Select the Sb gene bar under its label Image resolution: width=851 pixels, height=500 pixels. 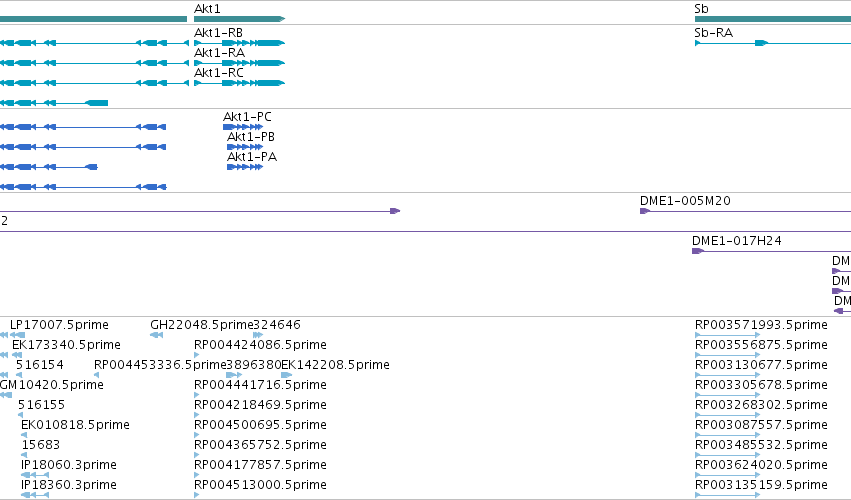pyautogui.click(x=772, y=19)
